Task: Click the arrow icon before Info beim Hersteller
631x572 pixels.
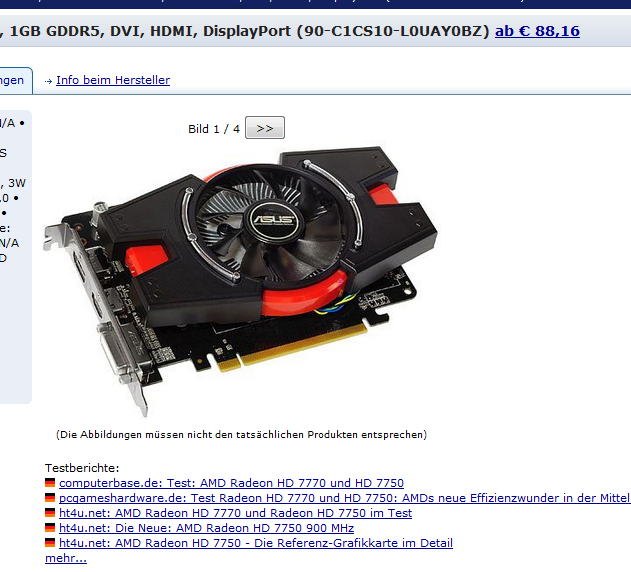Action: click(48, 81)
